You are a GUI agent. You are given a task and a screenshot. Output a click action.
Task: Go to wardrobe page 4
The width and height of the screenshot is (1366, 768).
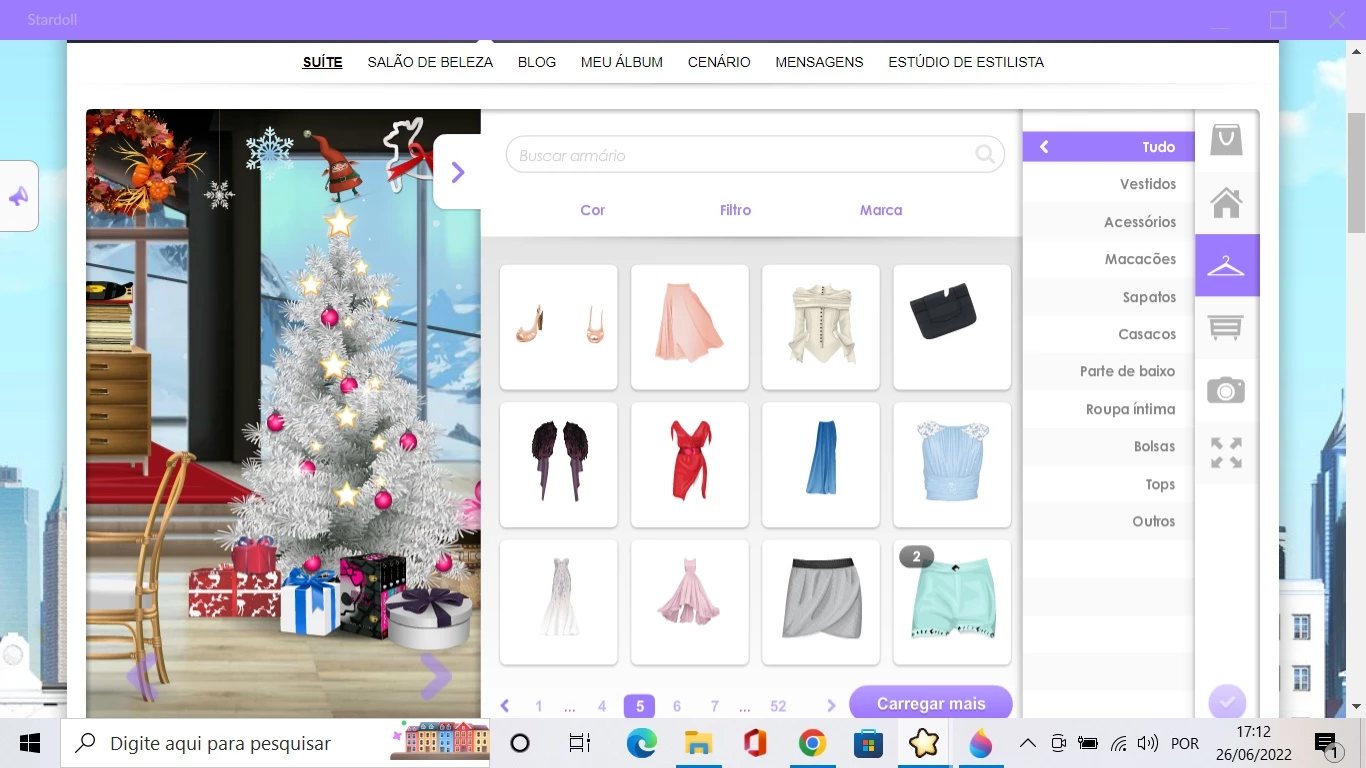pos(602,706)
